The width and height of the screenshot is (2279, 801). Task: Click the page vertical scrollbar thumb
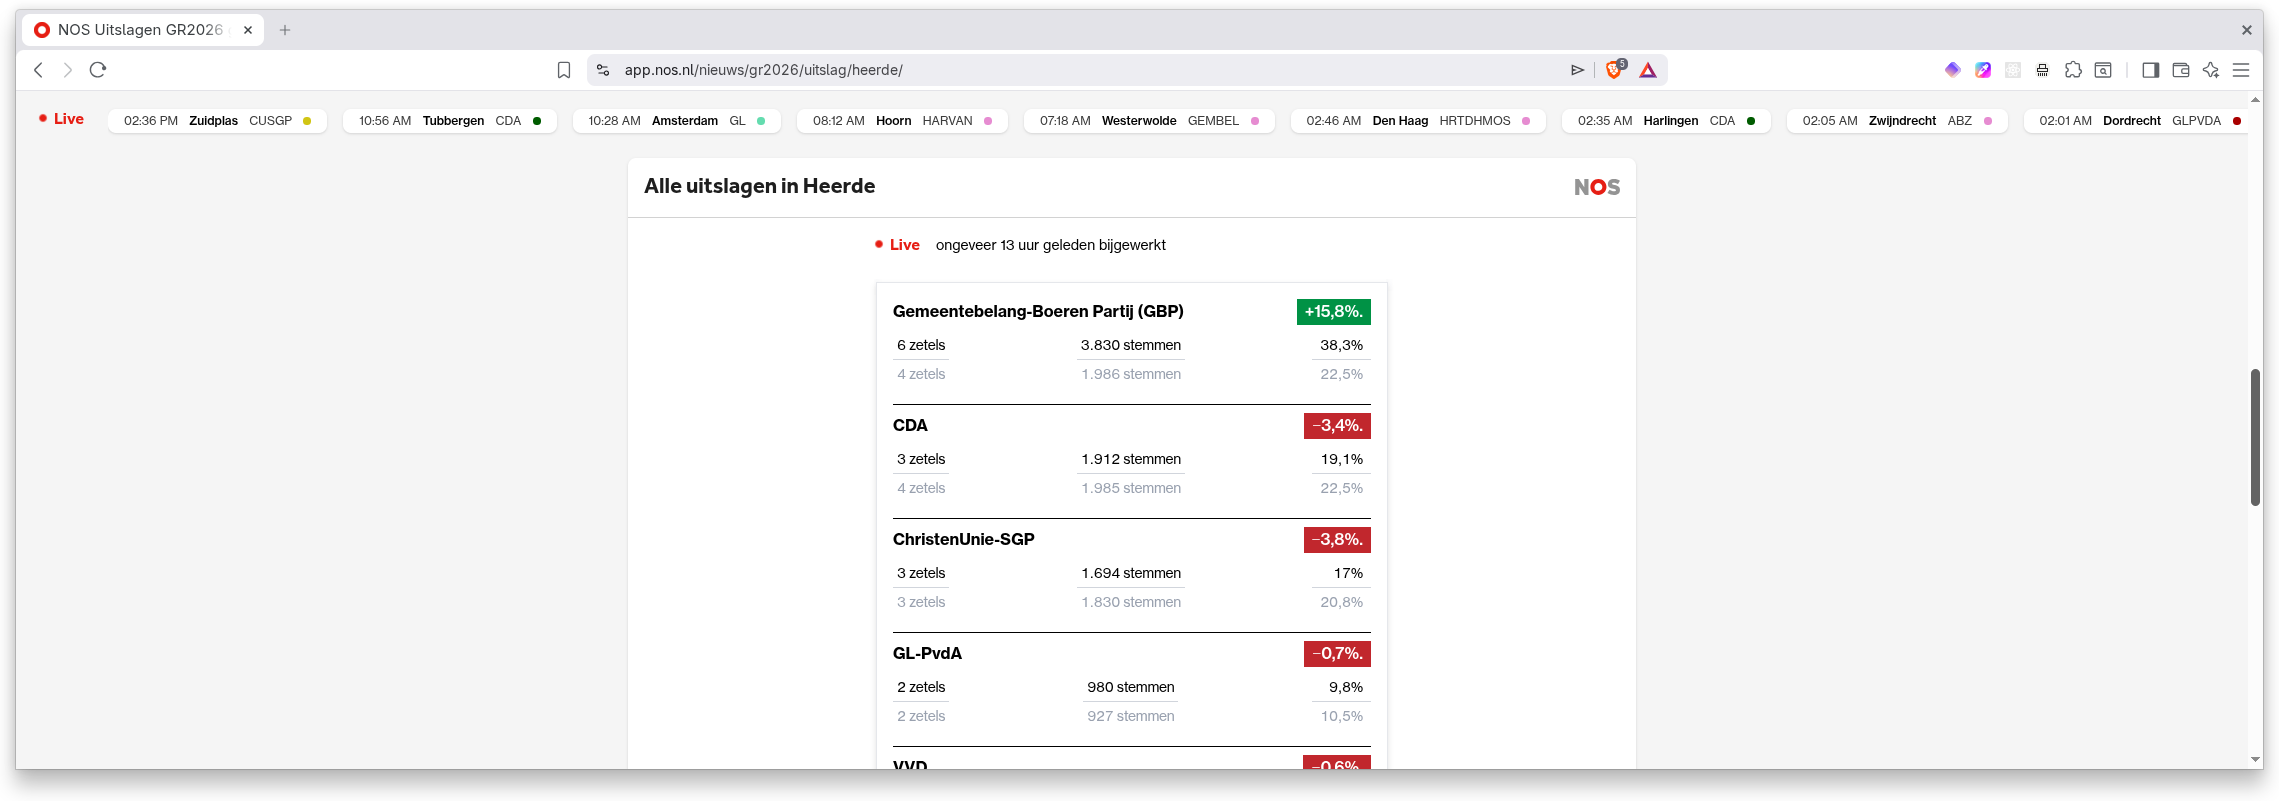pyautogui.click(x=2255, y=437)
